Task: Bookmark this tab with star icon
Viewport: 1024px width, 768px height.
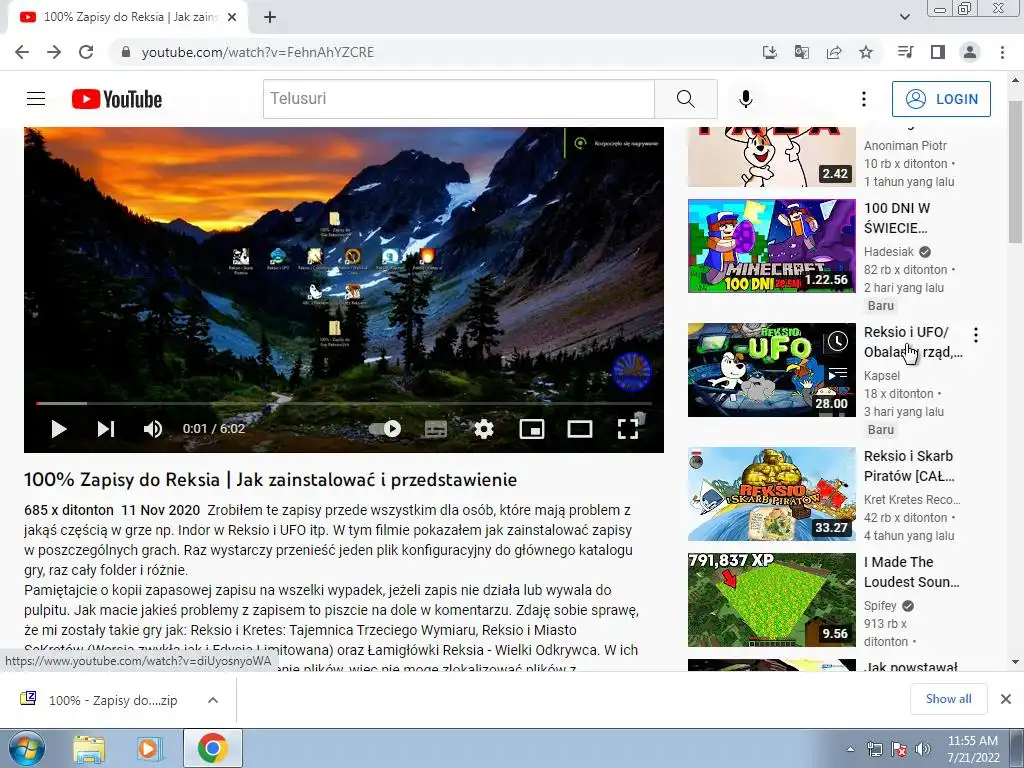Action: [866, 52]
